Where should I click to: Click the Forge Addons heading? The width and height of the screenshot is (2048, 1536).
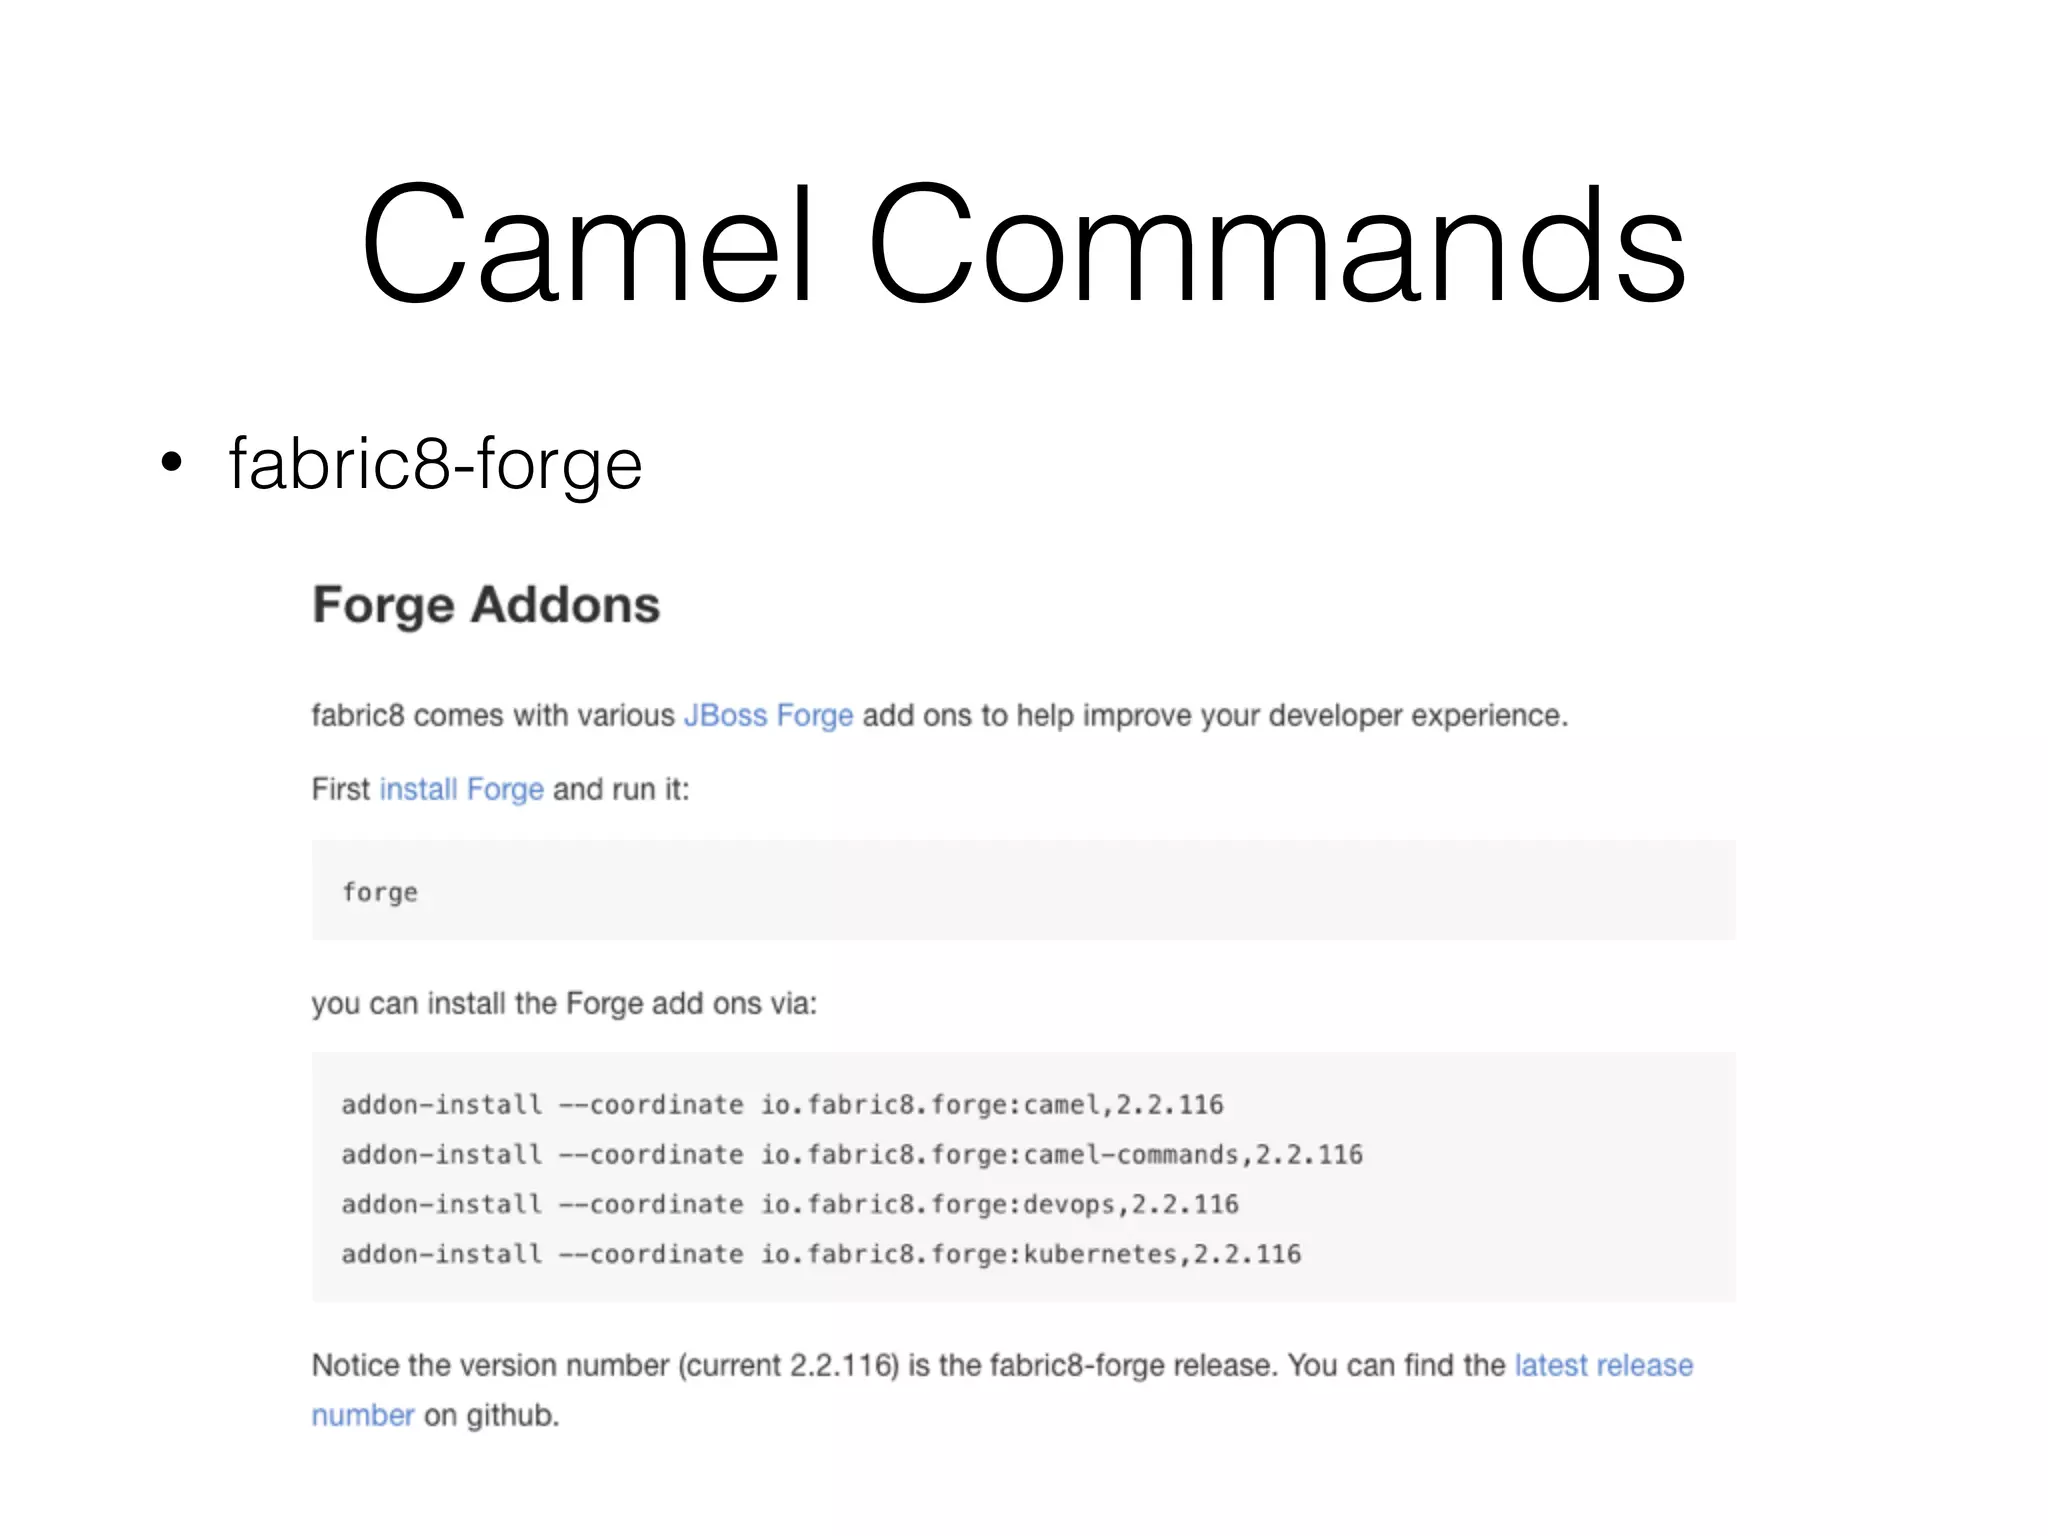point(486,605)
